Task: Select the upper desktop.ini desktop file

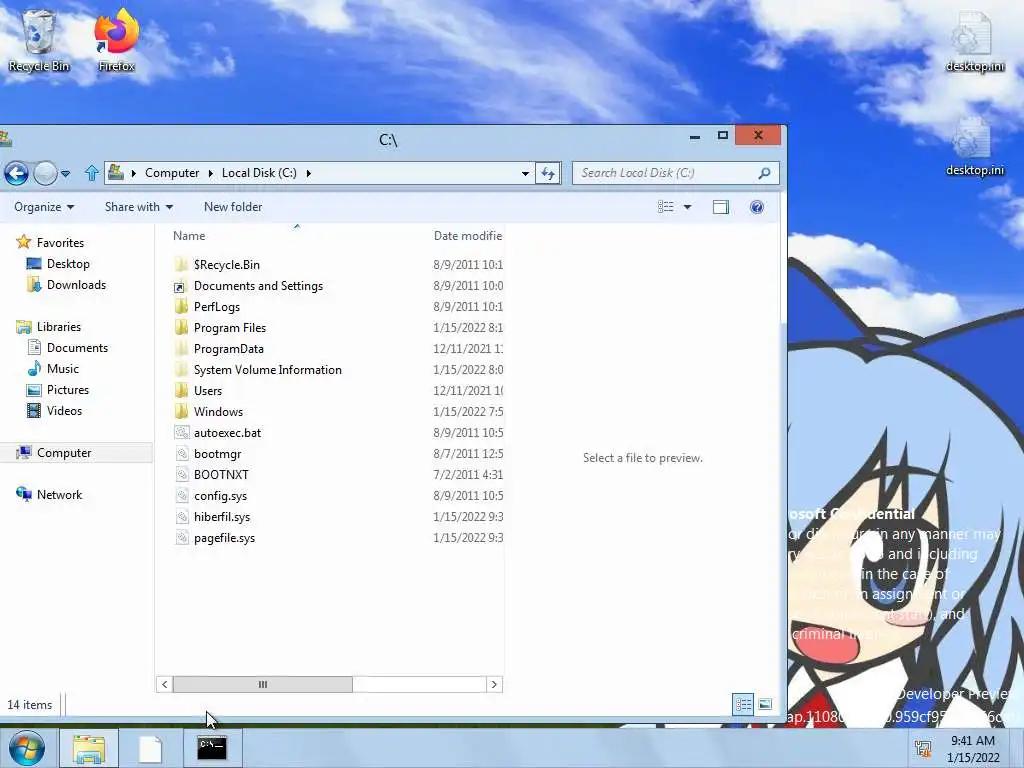Action: point(974,40)
